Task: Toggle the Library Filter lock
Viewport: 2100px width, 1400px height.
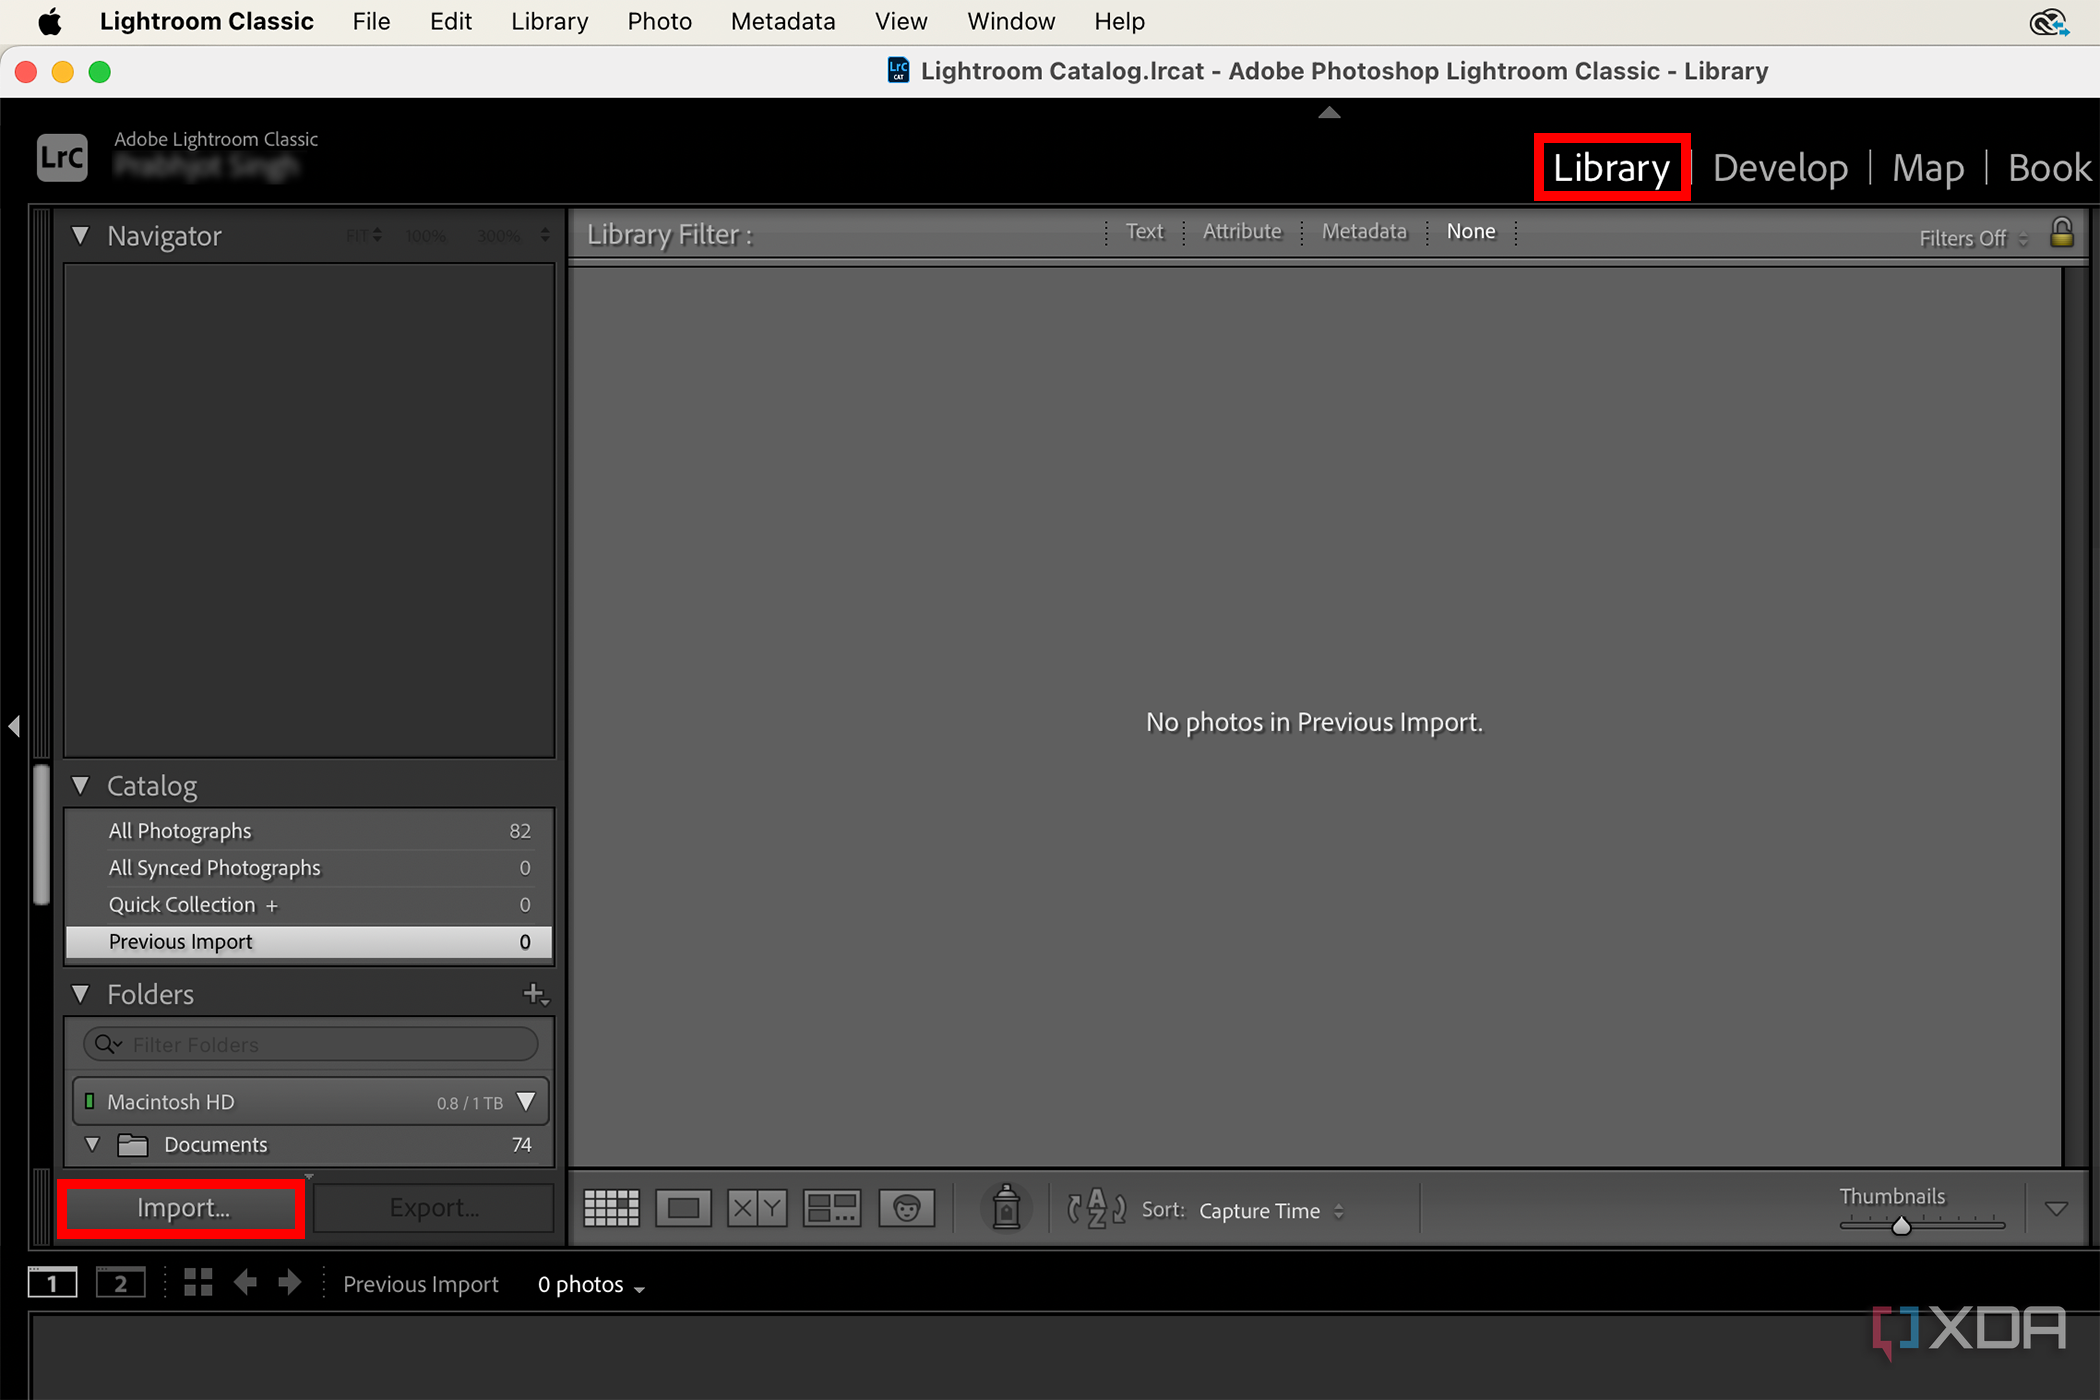Action: coord(2062,233)
